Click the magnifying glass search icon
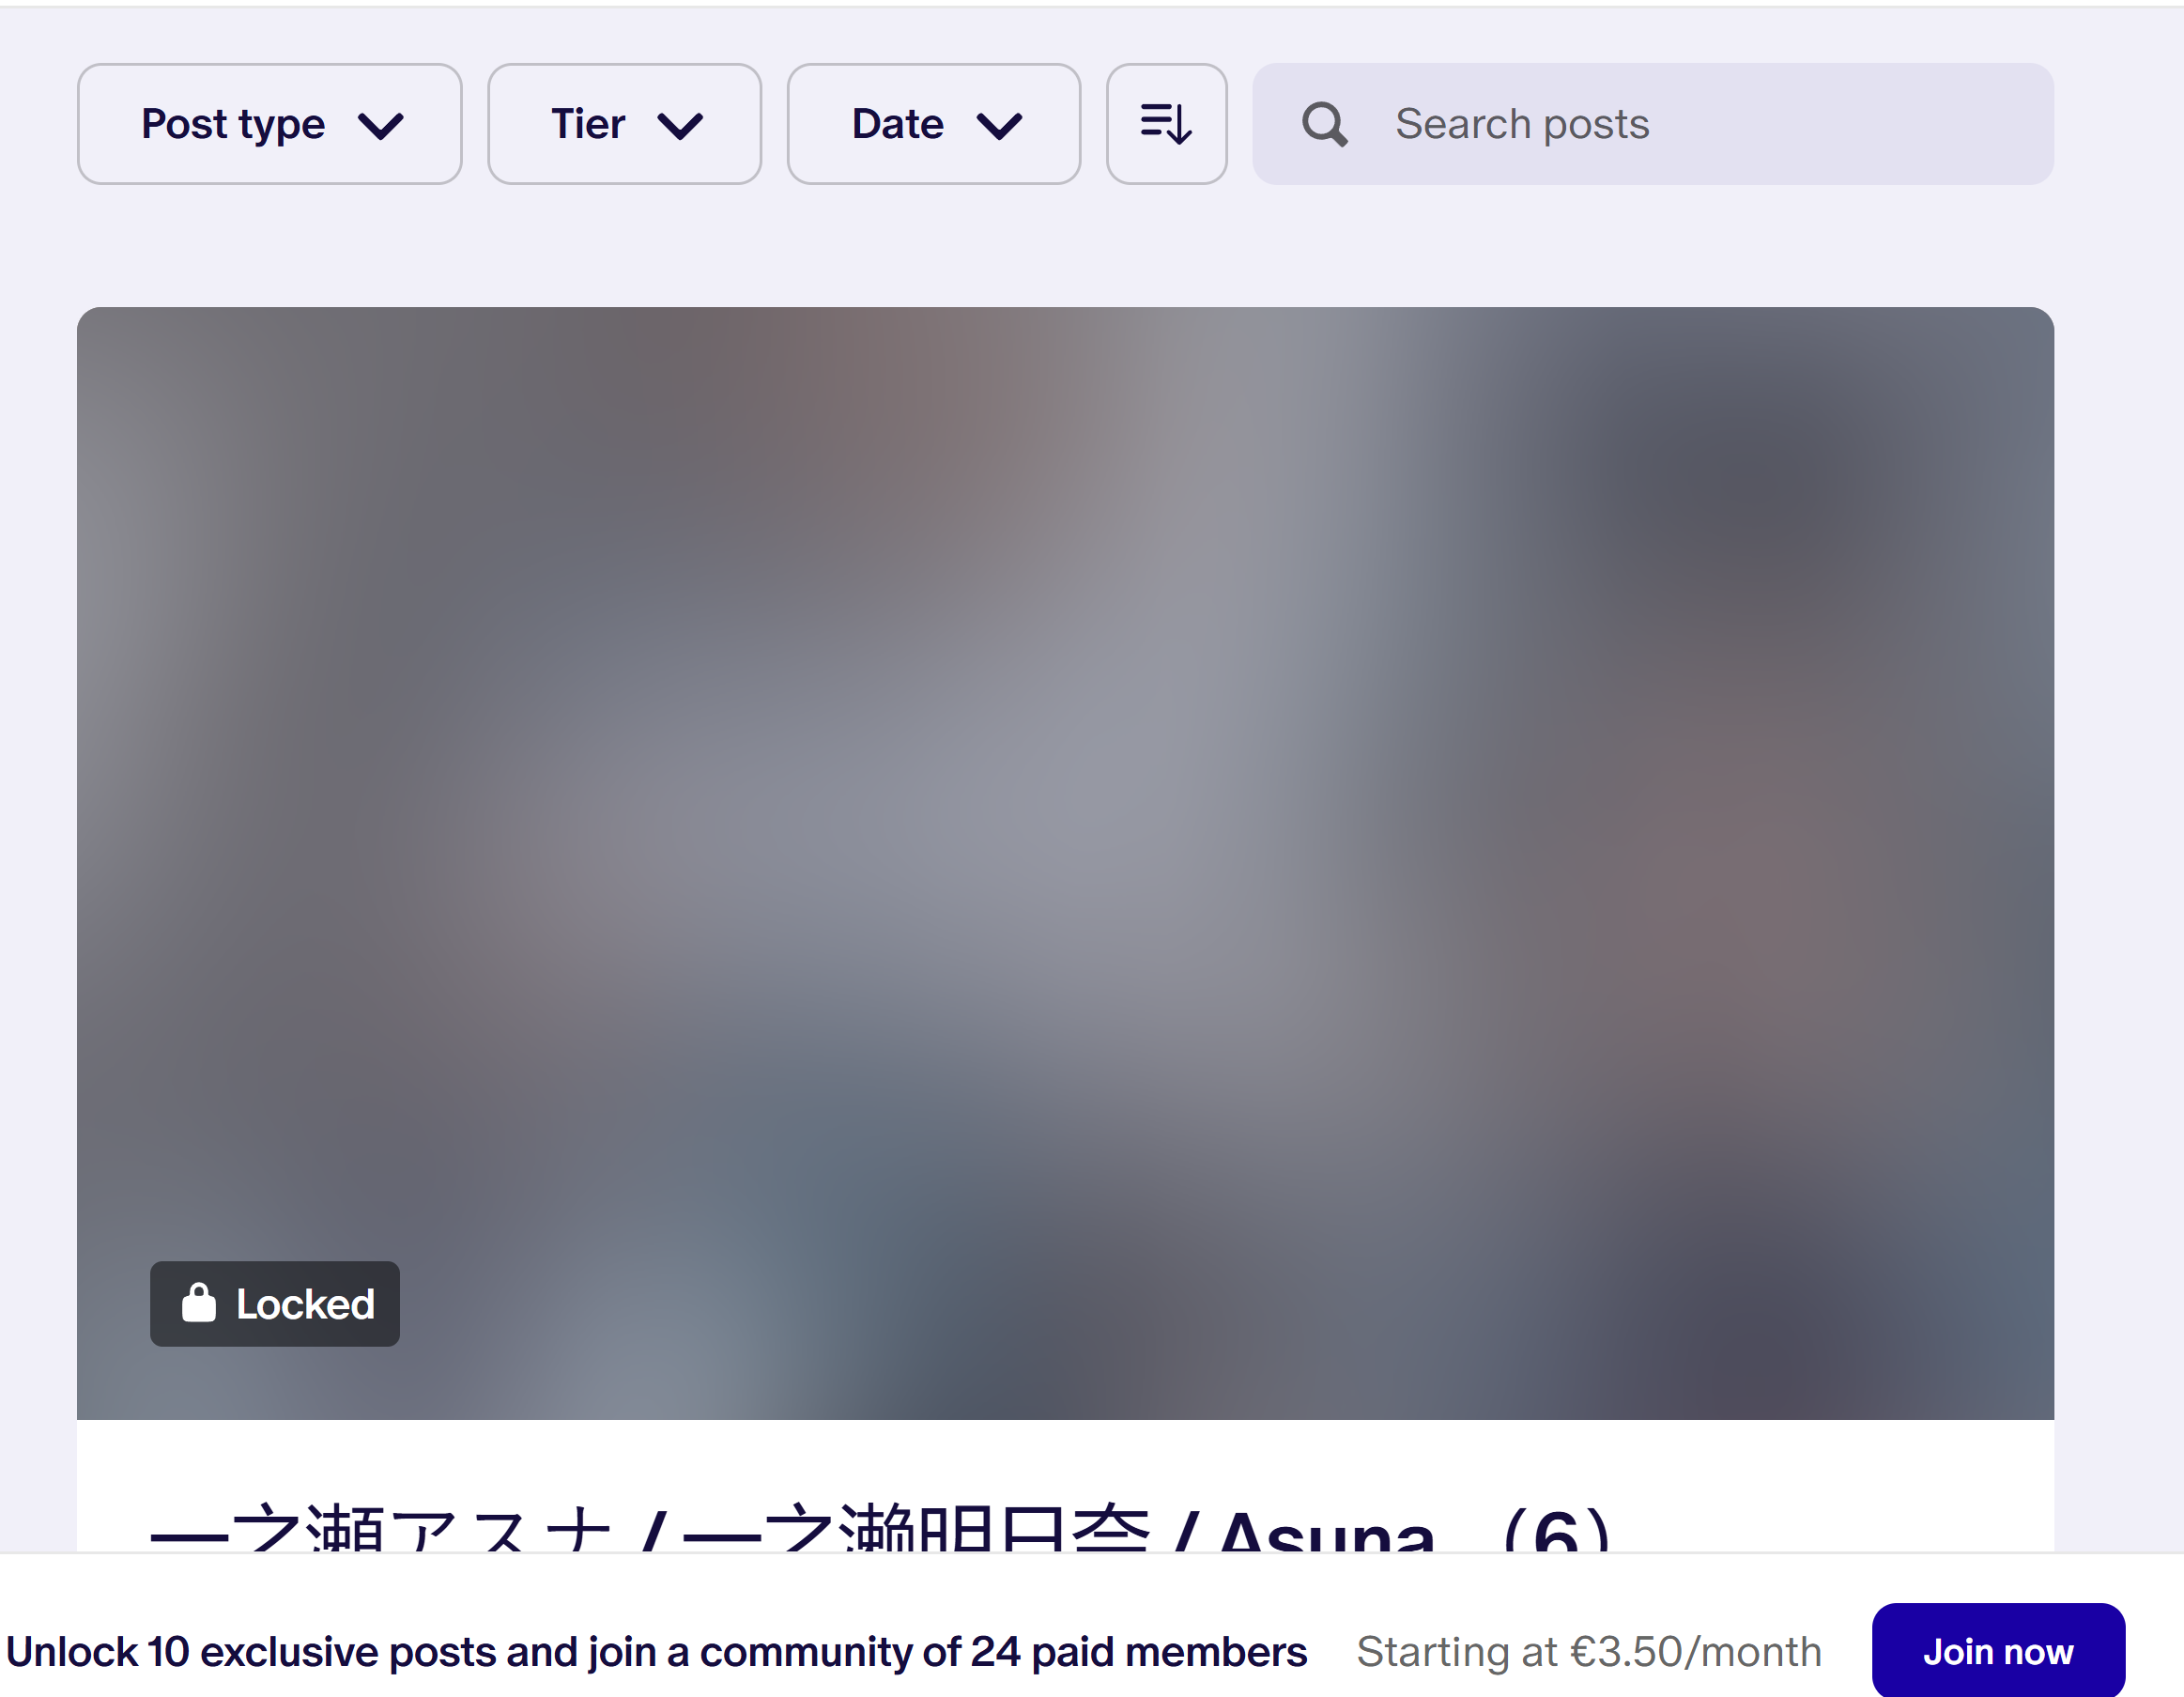This screenshot has height=1697, width=2184. pyautogui.click(x=1324, y=125)
